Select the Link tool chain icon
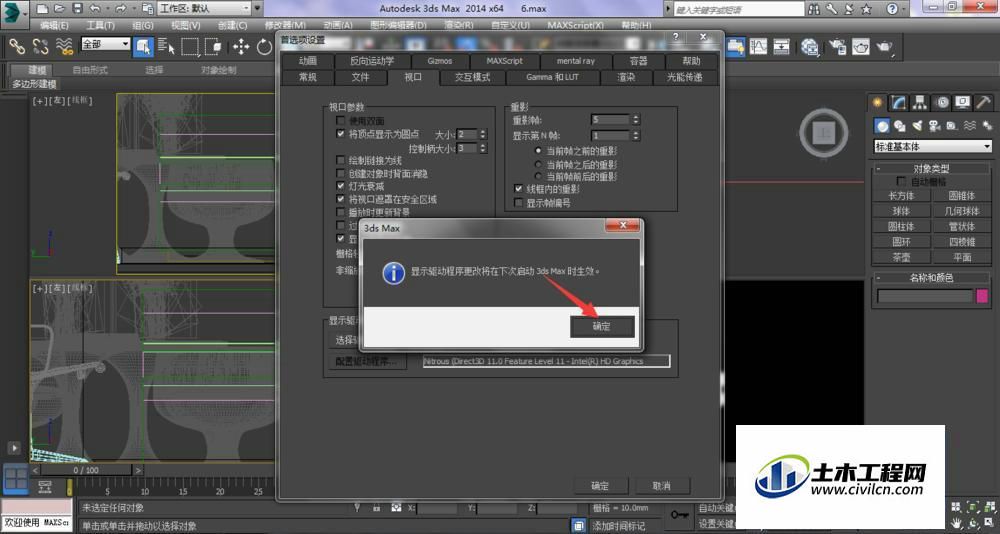The image size is (1000, 534). click(x=16, y=46)
